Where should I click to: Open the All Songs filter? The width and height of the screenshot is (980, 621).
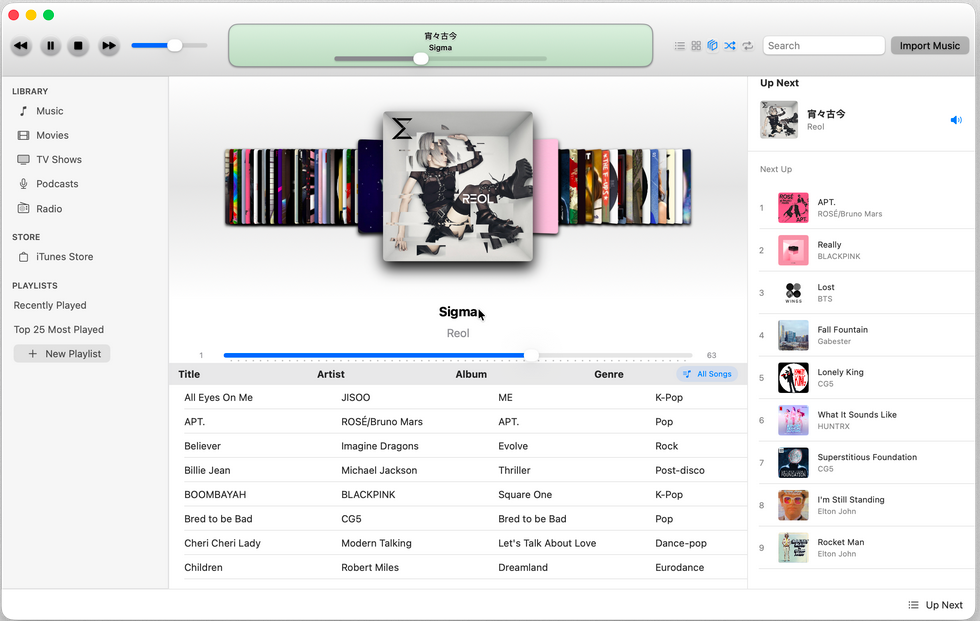click(708, 374)
